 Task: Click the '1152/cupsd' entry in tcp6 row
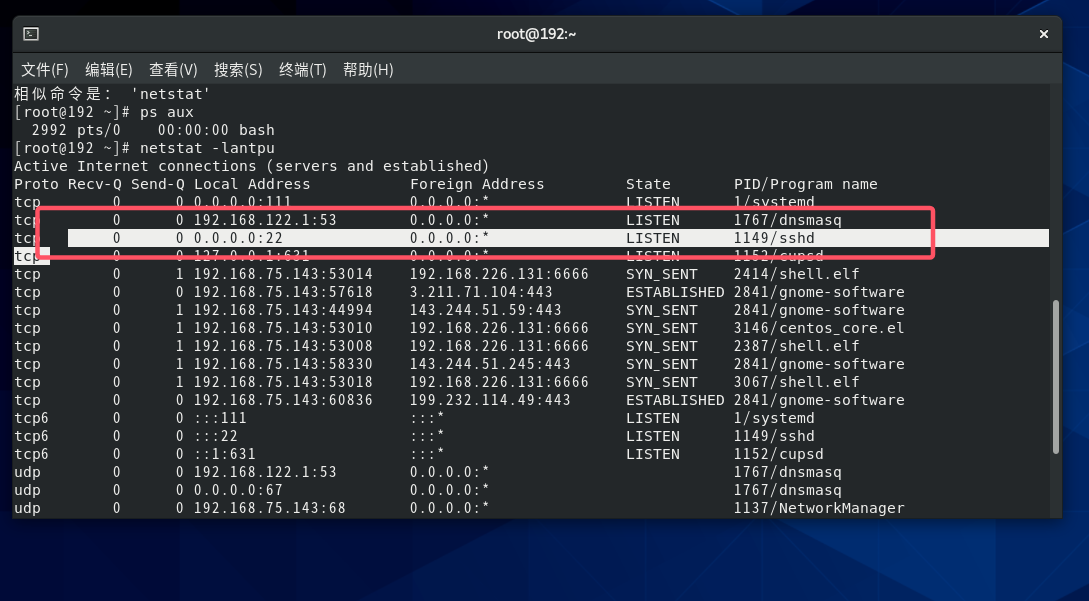click(779, 454)
